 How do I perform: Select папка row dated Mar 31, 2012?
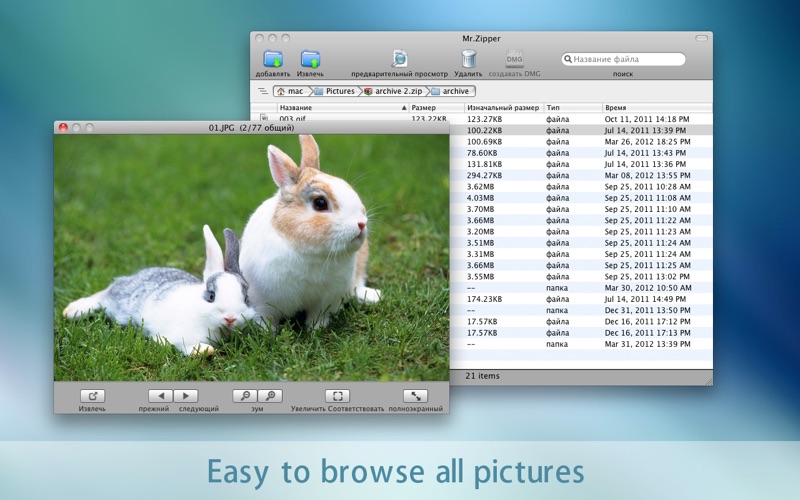(581, 343)
